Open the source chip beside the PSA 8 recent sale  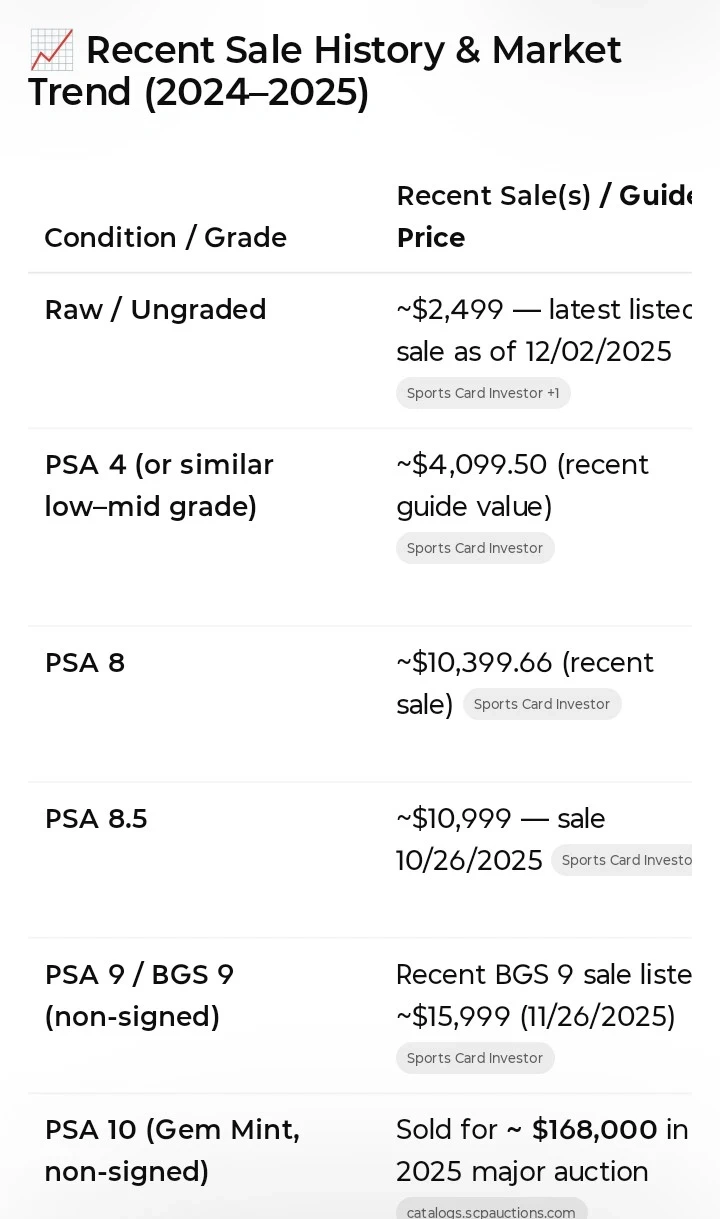pyautogui.click(x=541, y=704)
